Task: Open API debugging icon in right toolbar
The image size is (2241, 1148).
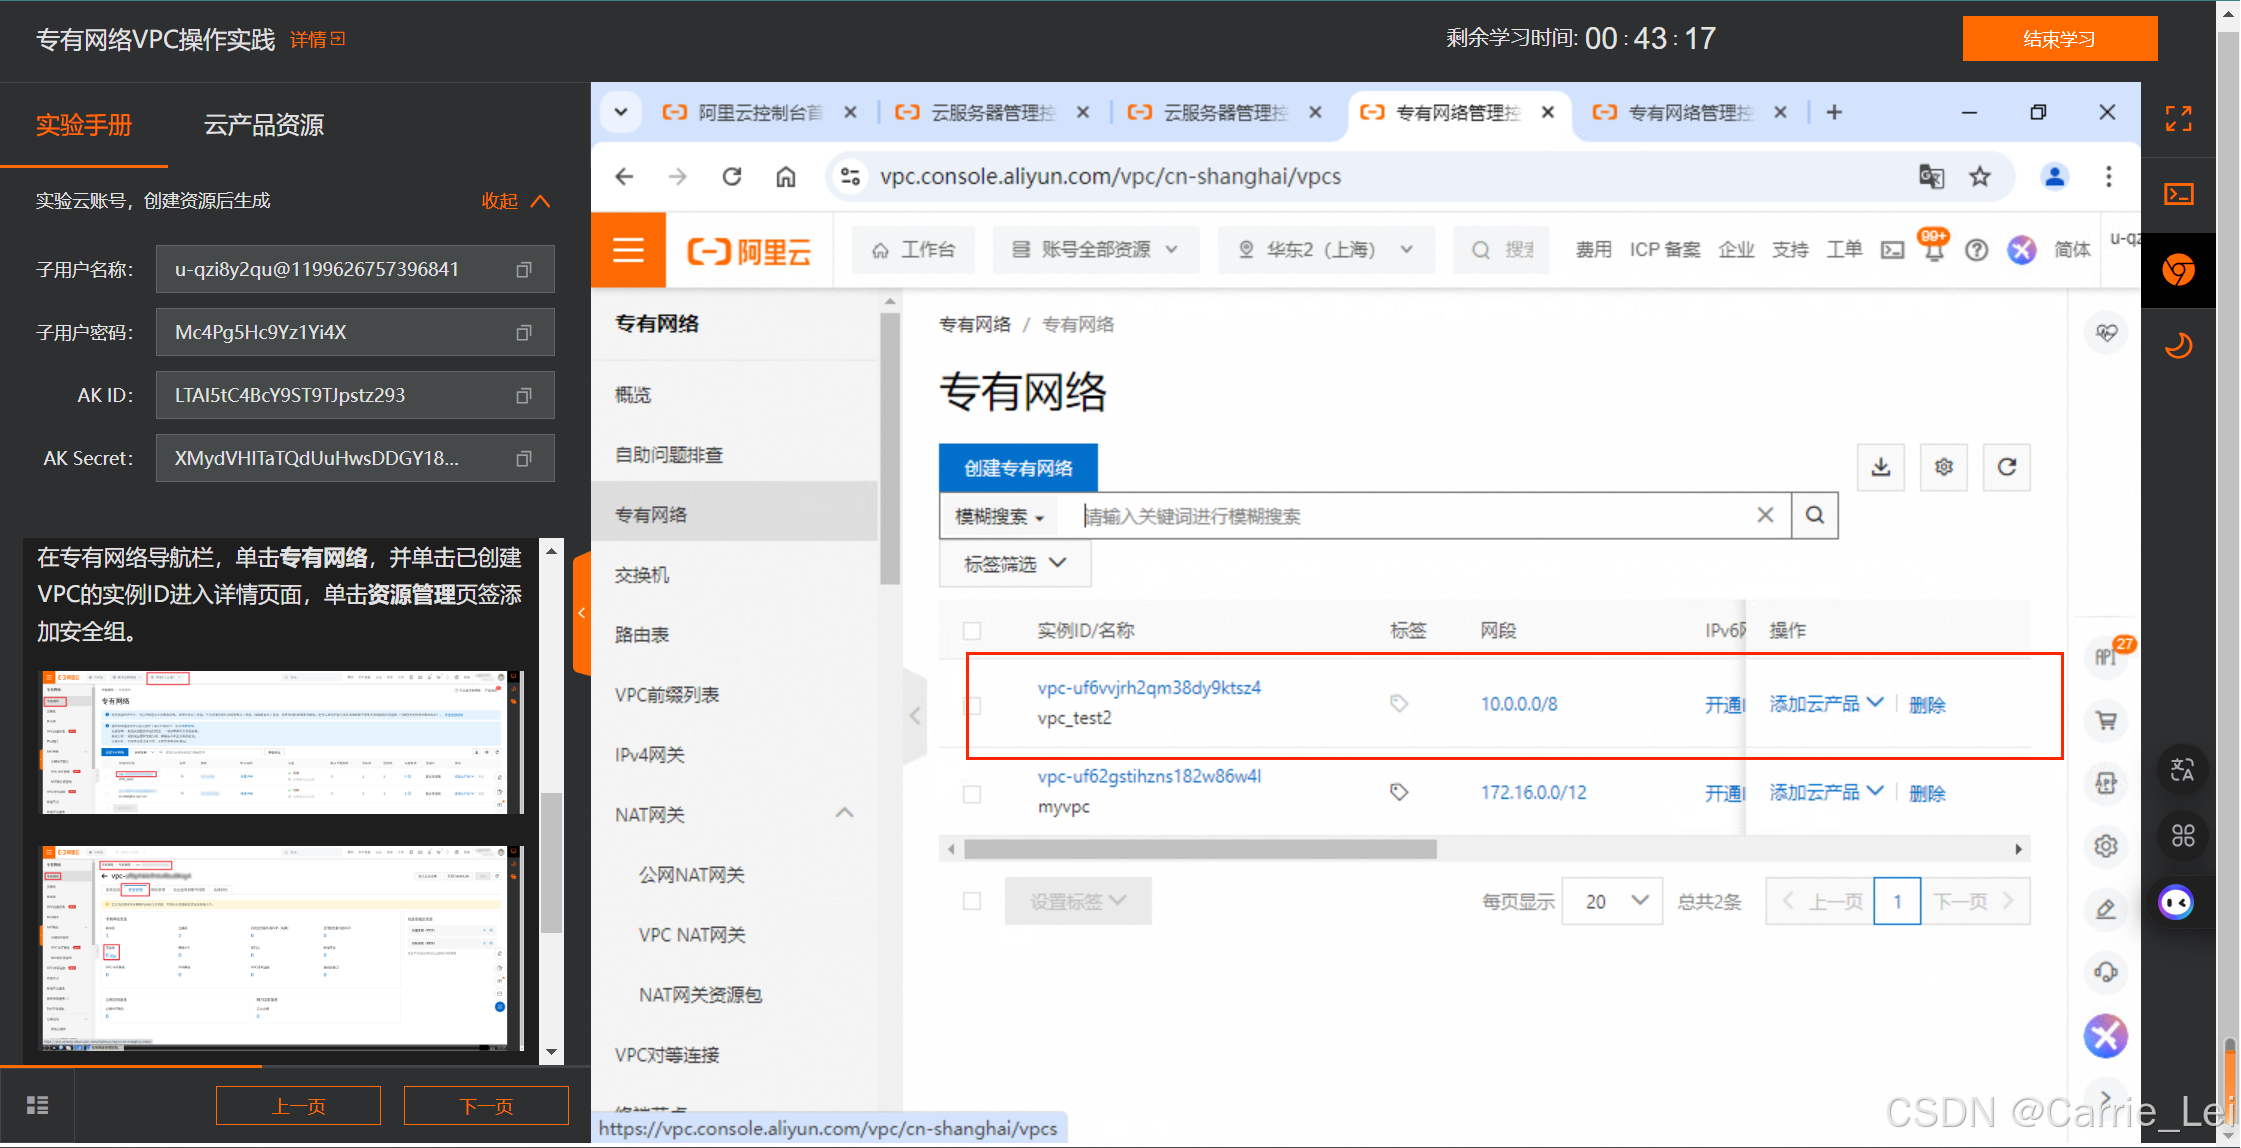Action: click(2107, 656)
